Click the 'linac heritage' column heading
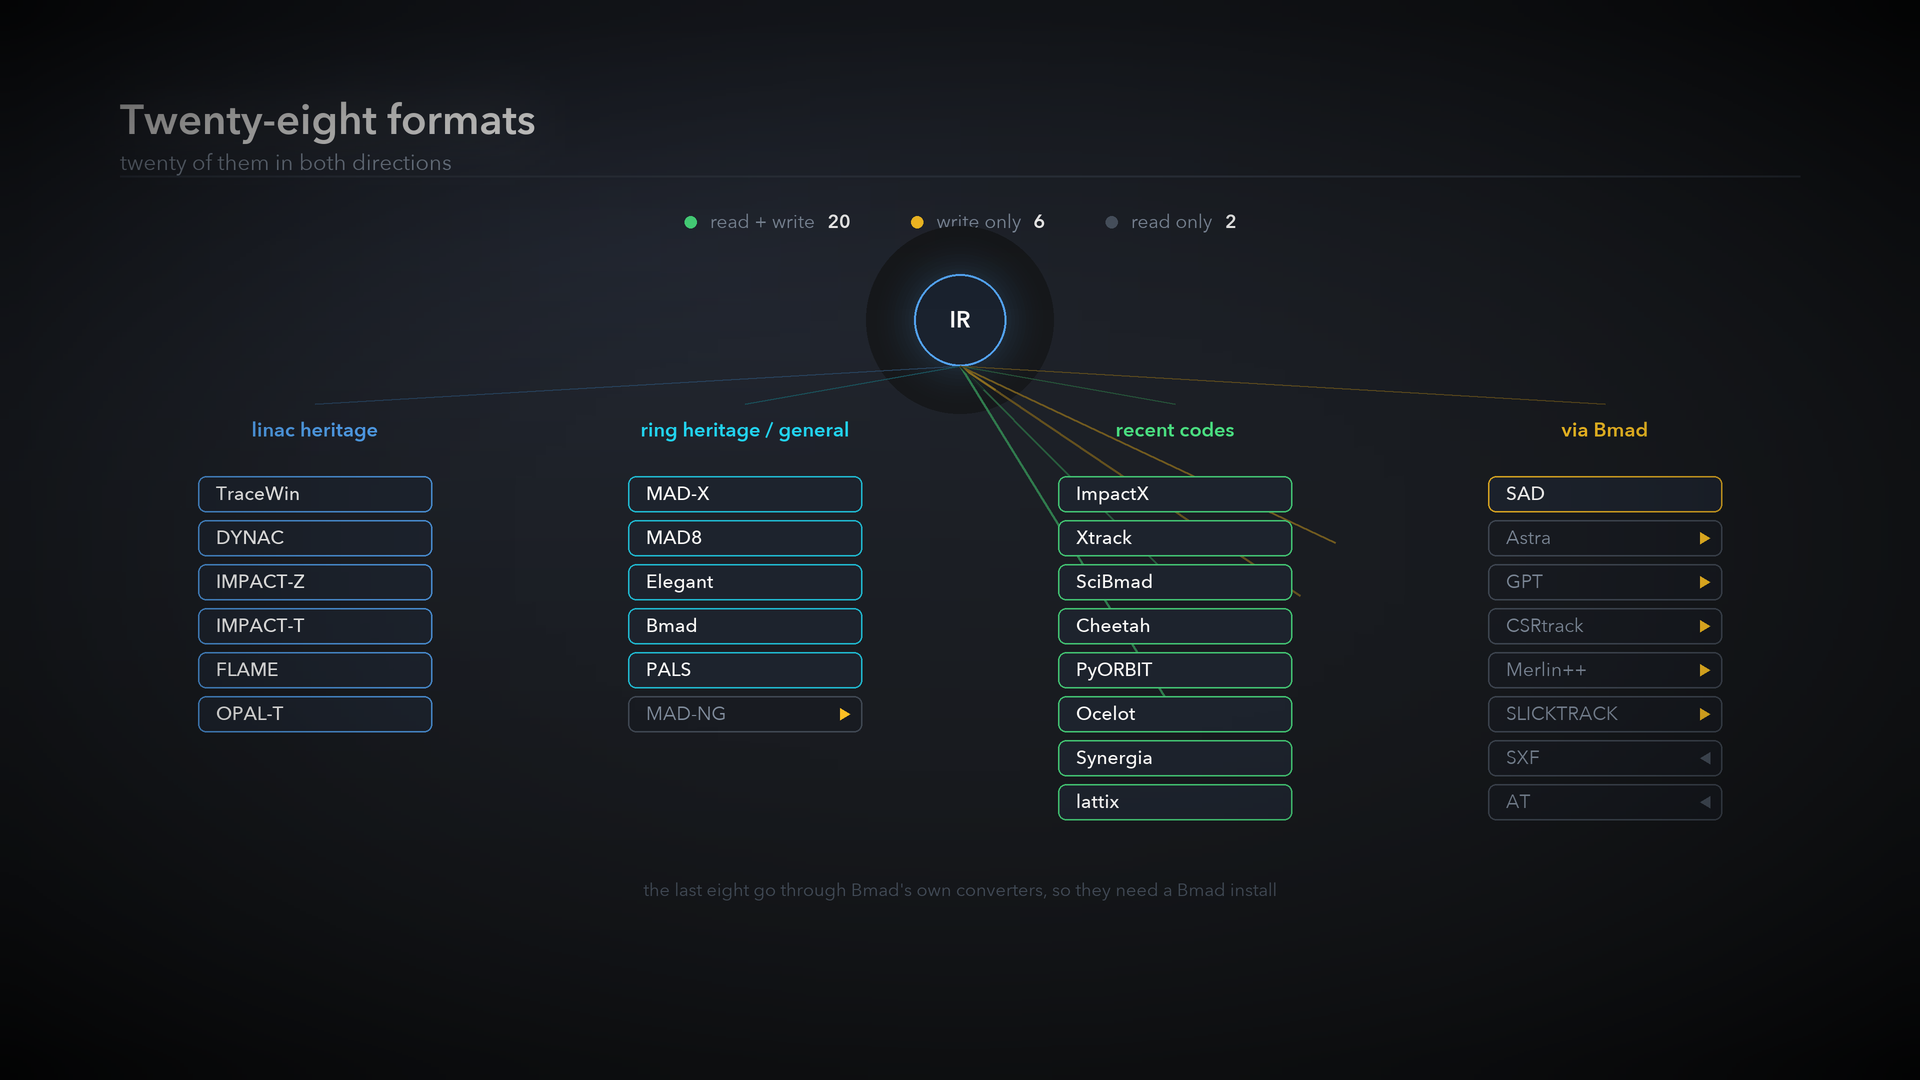The width and height of the screenshot is (1920, 1080). [x=315, y=430]
